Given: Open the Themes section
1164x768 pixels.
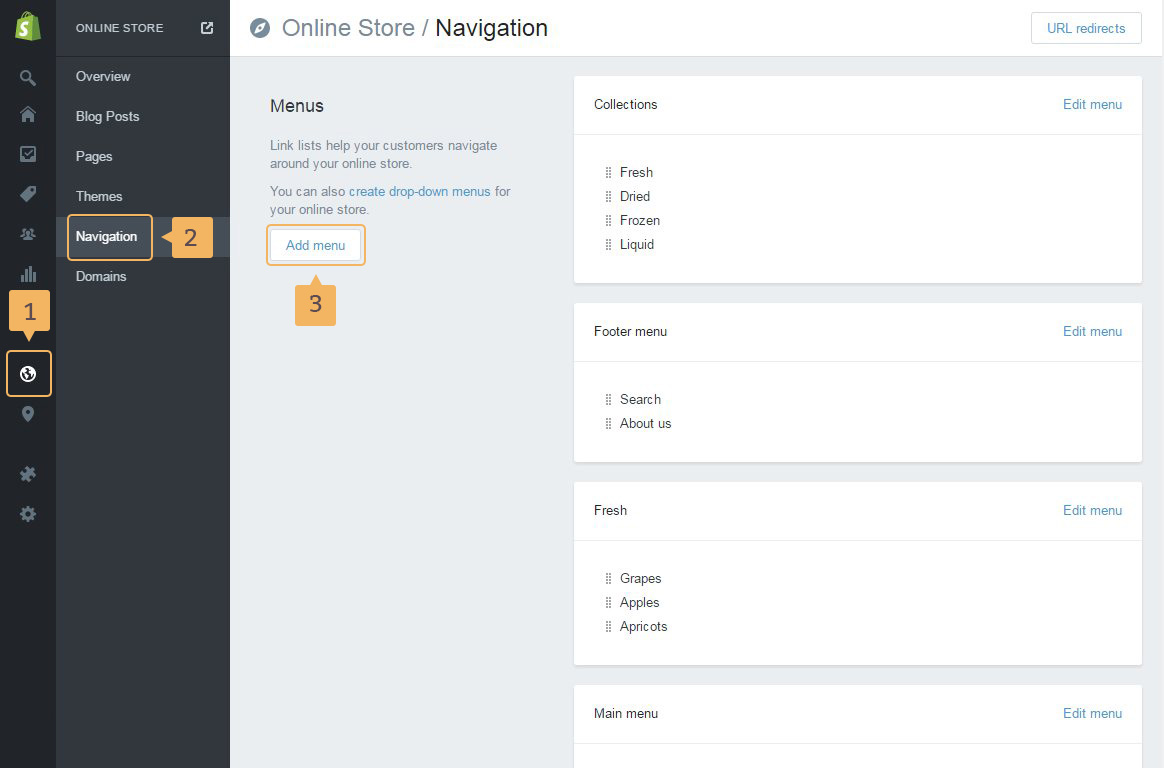Looking at the screenshot, I should coord(99,196).
